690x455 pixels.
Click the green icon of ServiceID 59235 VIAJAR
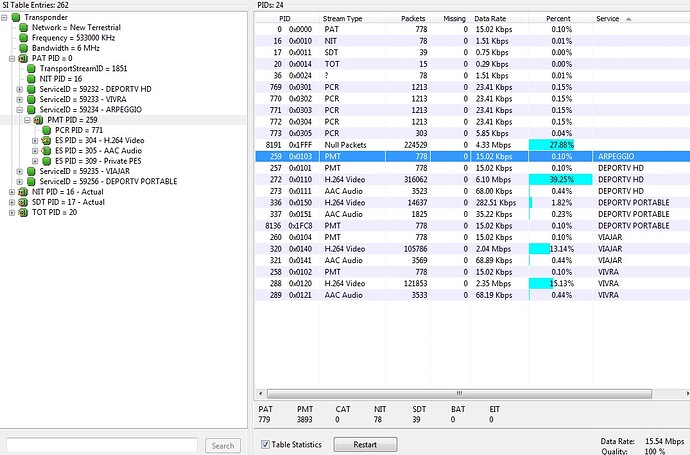31,172
